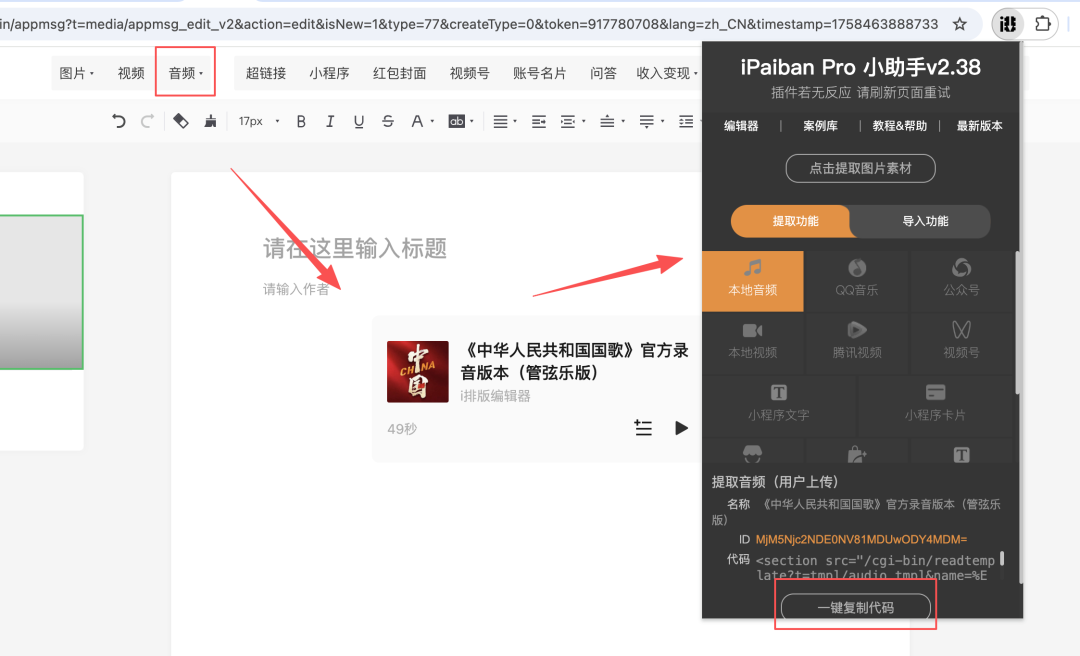Open the 教程&帮助 link
This screenshot has height=656, width=1080.
[900, 126]
